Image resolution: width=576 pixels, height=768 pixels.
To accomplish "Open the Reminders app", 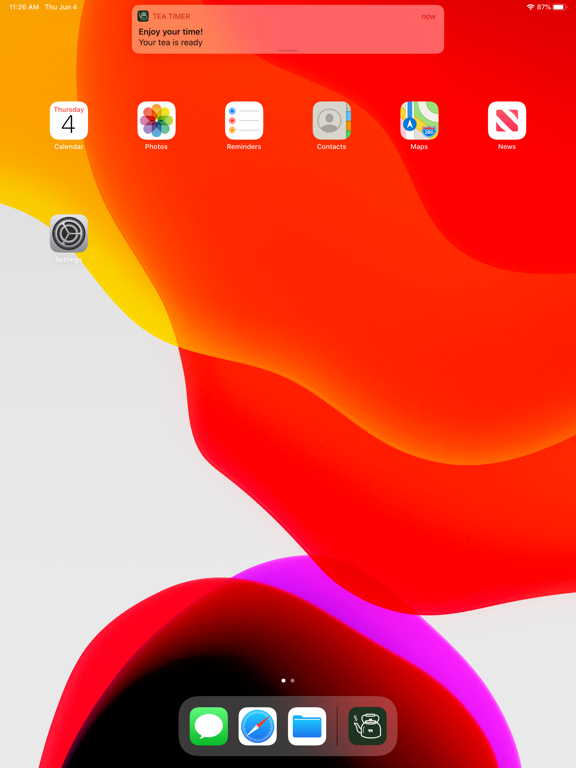I will (244, 120).
